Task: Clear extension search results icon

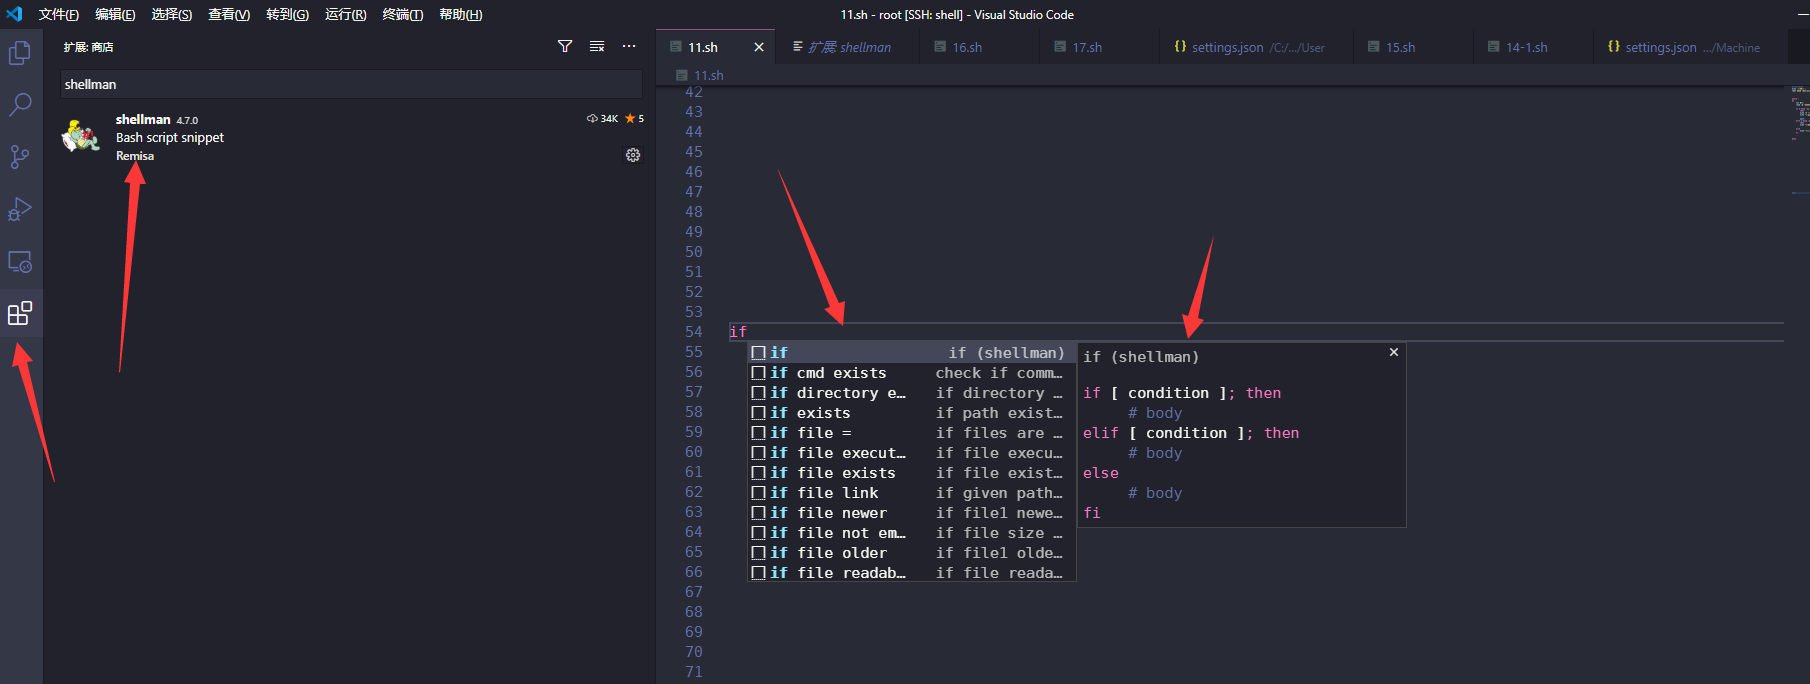Action: 597,46
